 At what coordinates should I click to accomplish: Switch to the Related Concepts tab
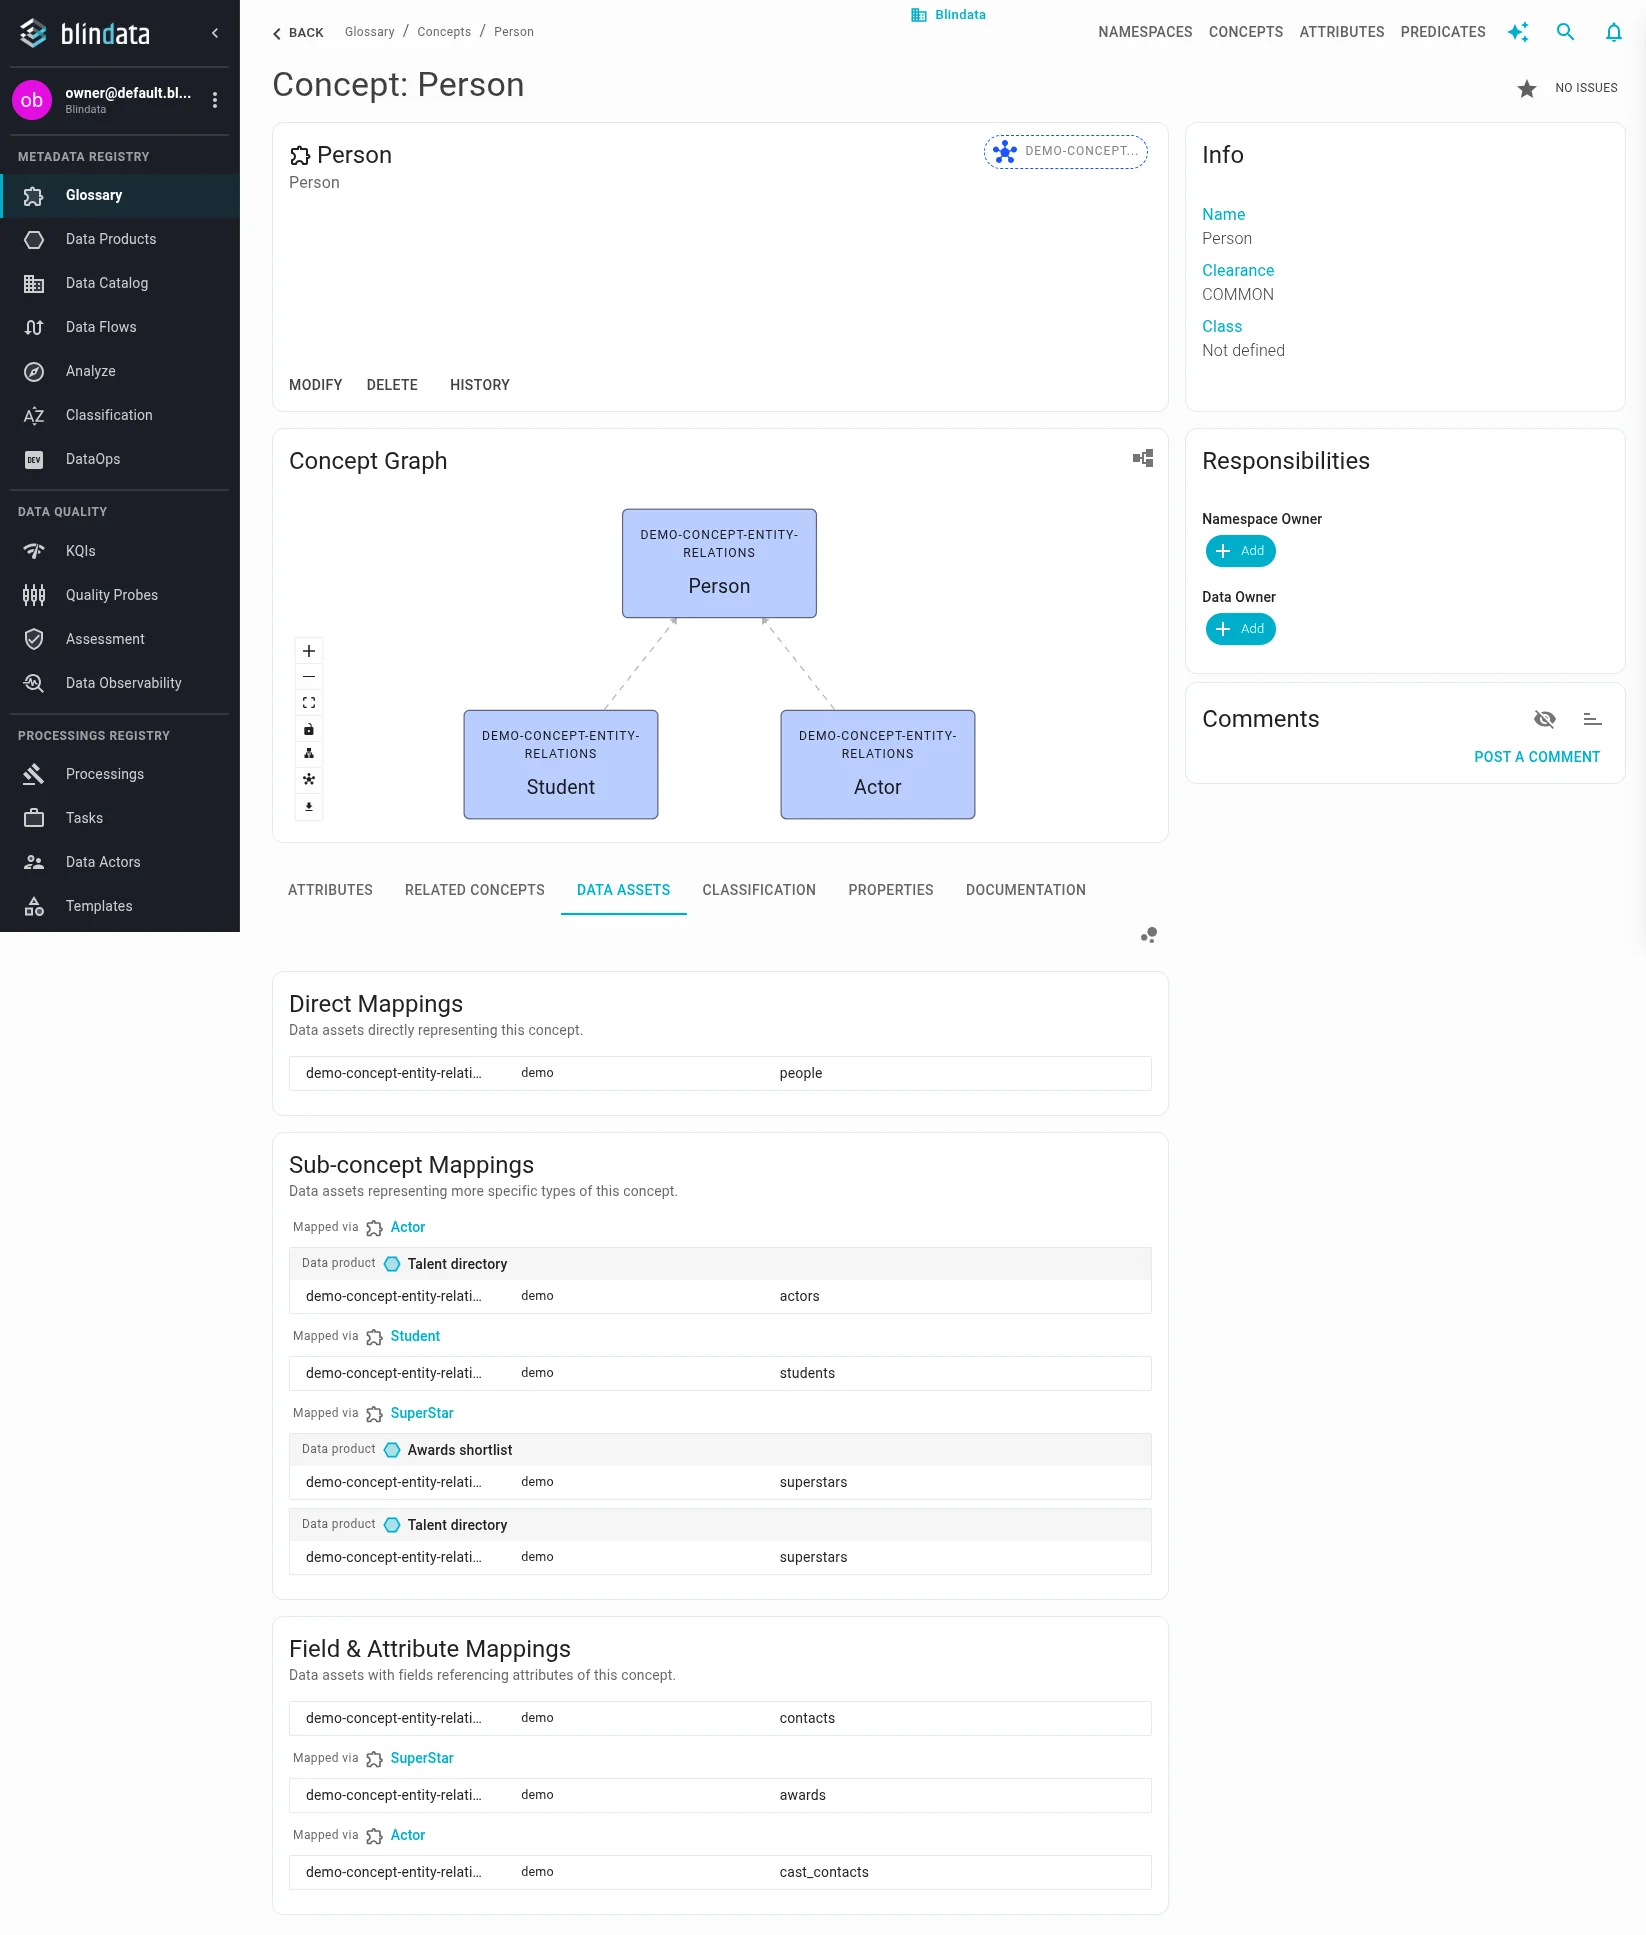pos(475,890)
